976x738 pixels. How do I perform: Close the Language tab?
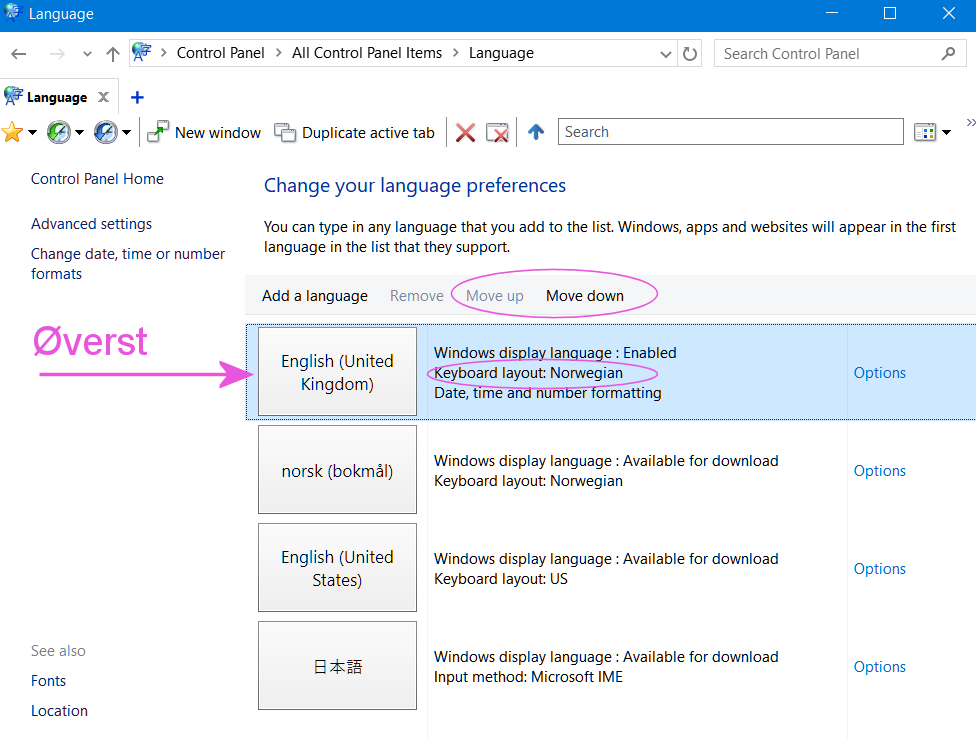[103, 97]
